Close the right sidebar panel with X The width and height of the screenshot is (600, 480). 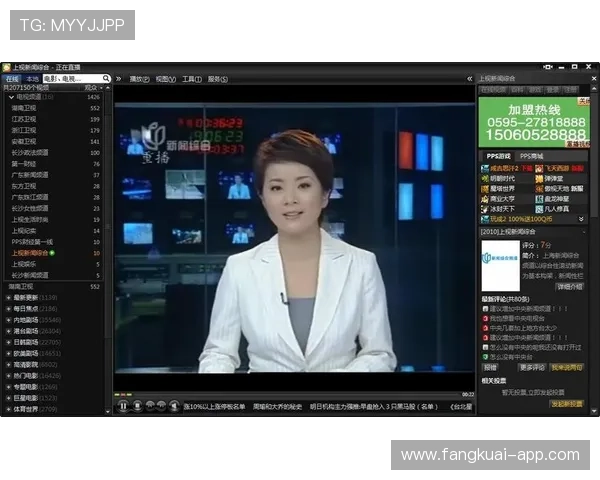point(594,78)
